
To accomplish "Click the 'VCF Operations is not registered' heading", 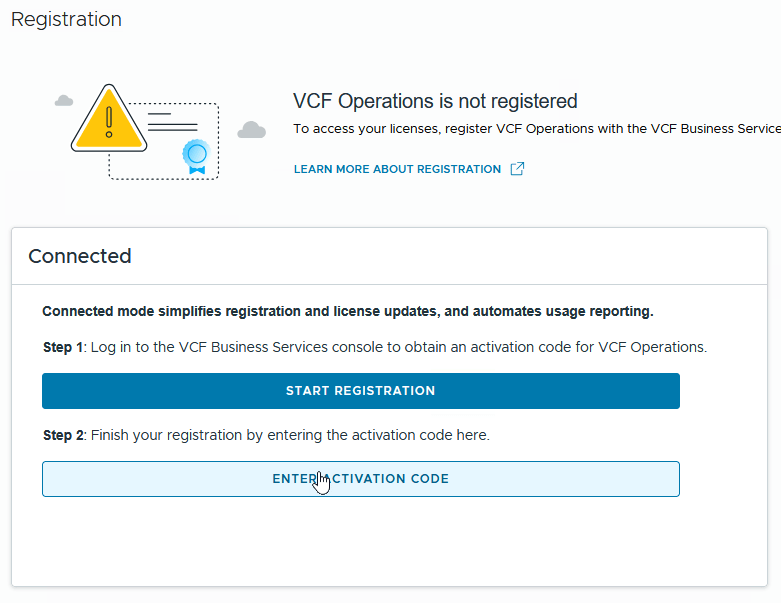I will point(435,101).
